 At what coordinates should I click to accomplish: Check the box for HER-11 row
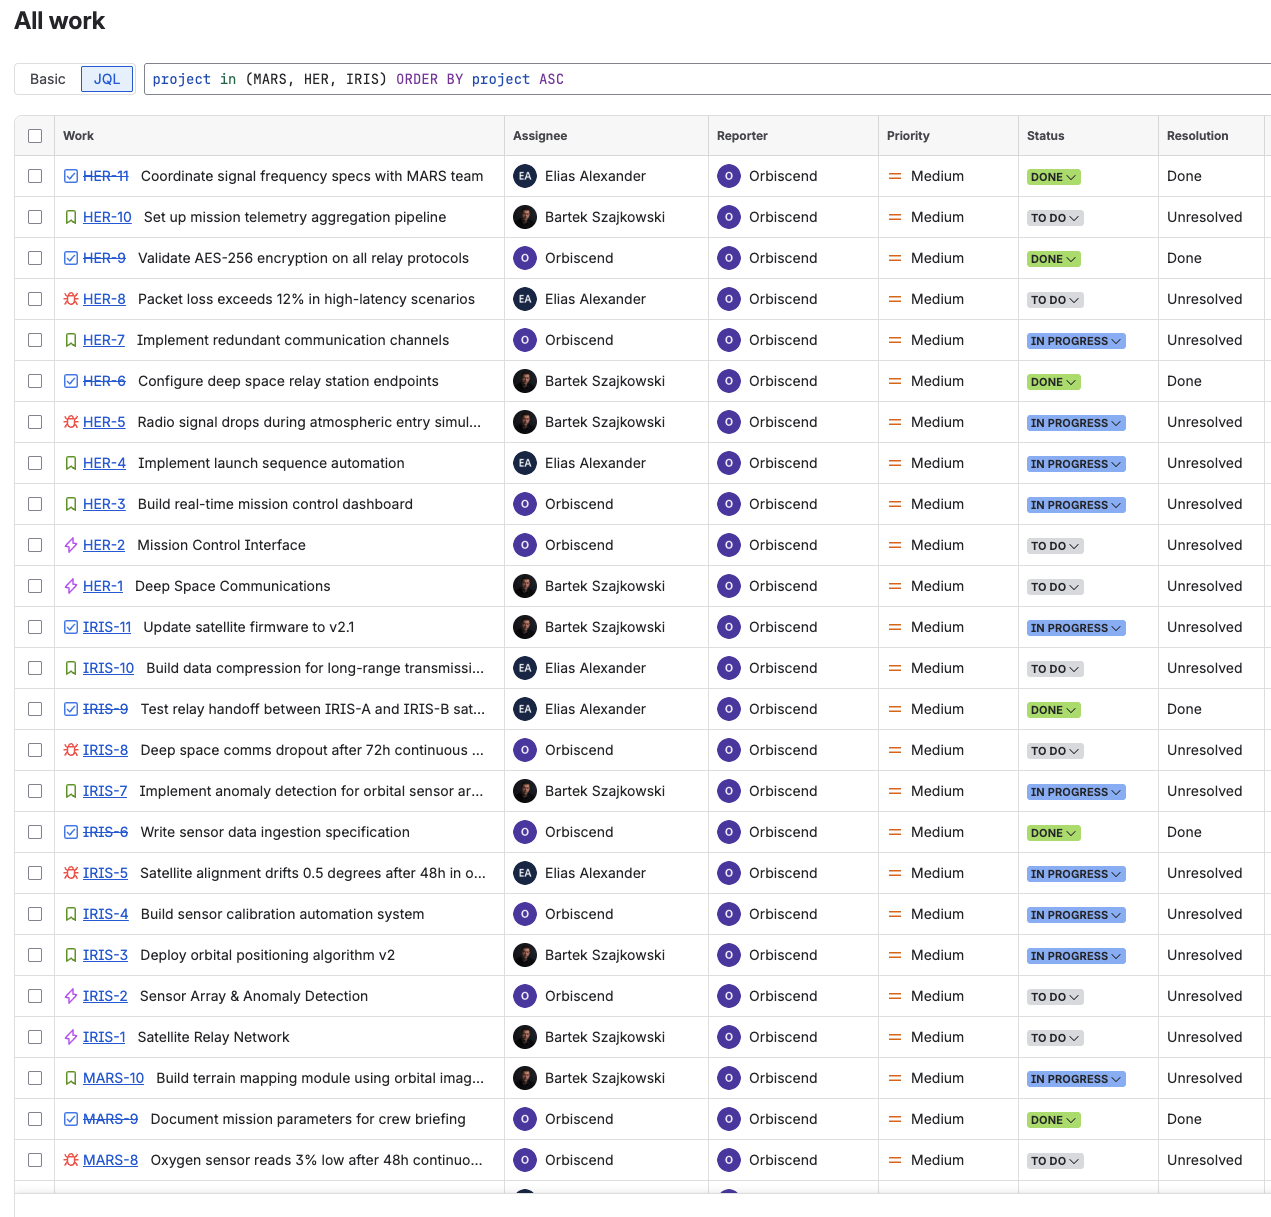(35, 176)
